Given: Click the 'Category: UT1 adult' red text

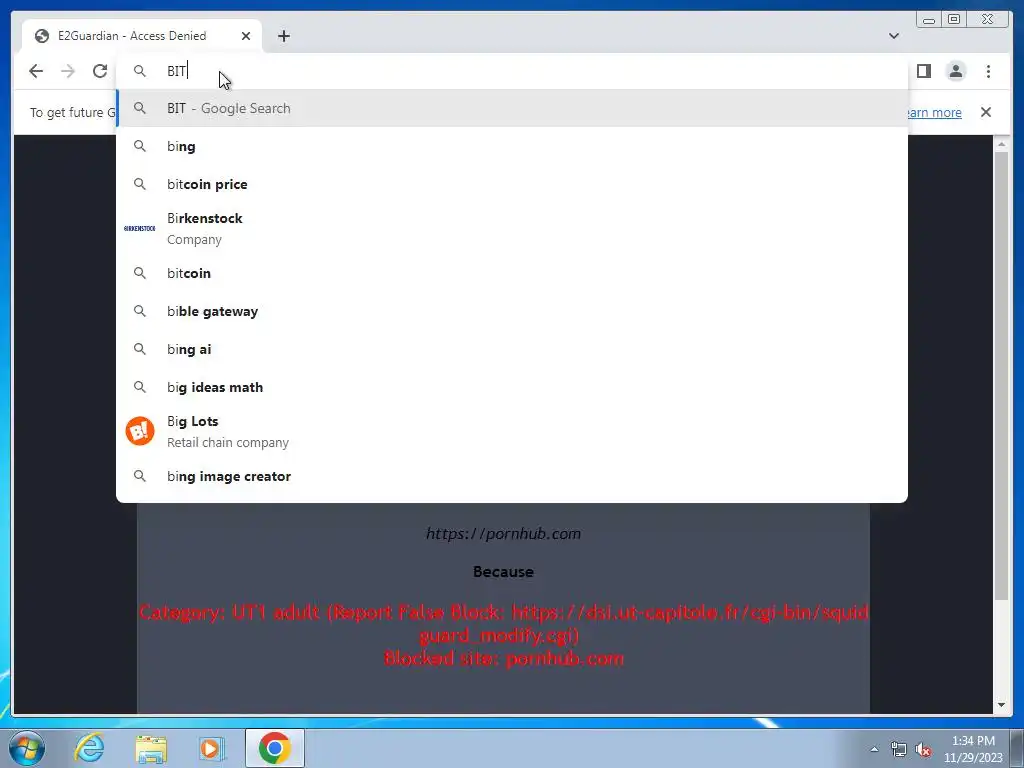Looking at the screenshot, I should (504, 624).
